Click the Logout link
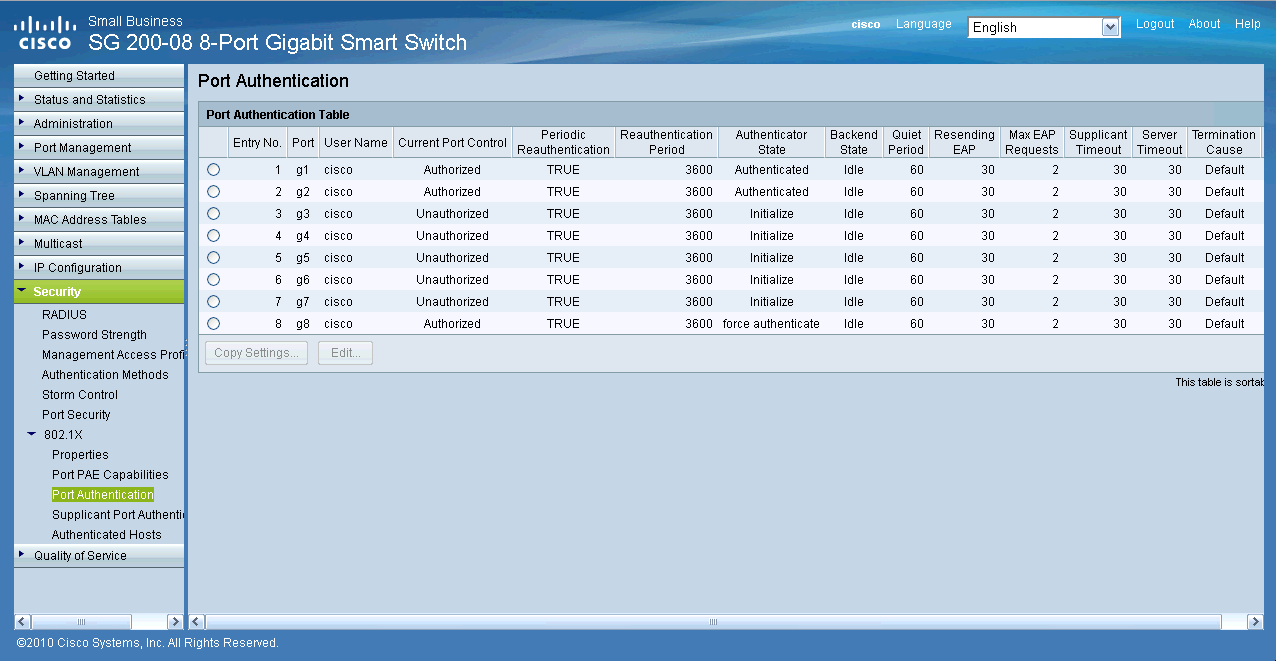 click(1155, 24)
